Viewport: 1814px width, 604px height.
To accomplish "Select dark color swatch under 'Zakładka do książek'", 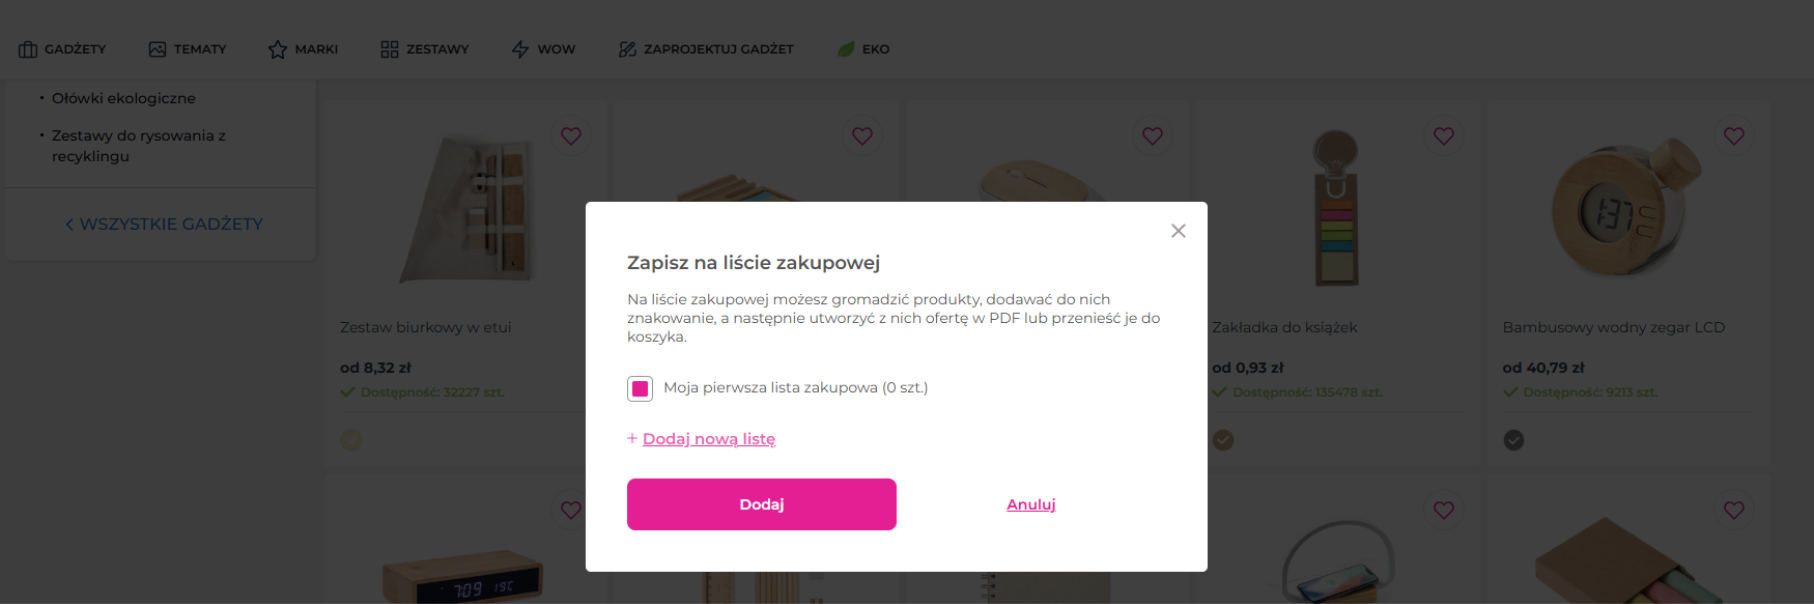I will 1223,440.
